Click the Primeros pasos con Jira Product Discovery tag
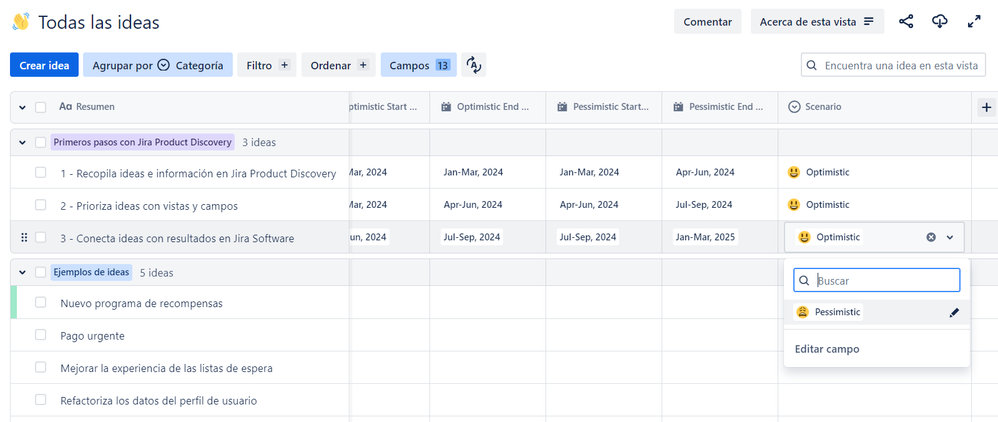The image size is (998, 422). 143,142
